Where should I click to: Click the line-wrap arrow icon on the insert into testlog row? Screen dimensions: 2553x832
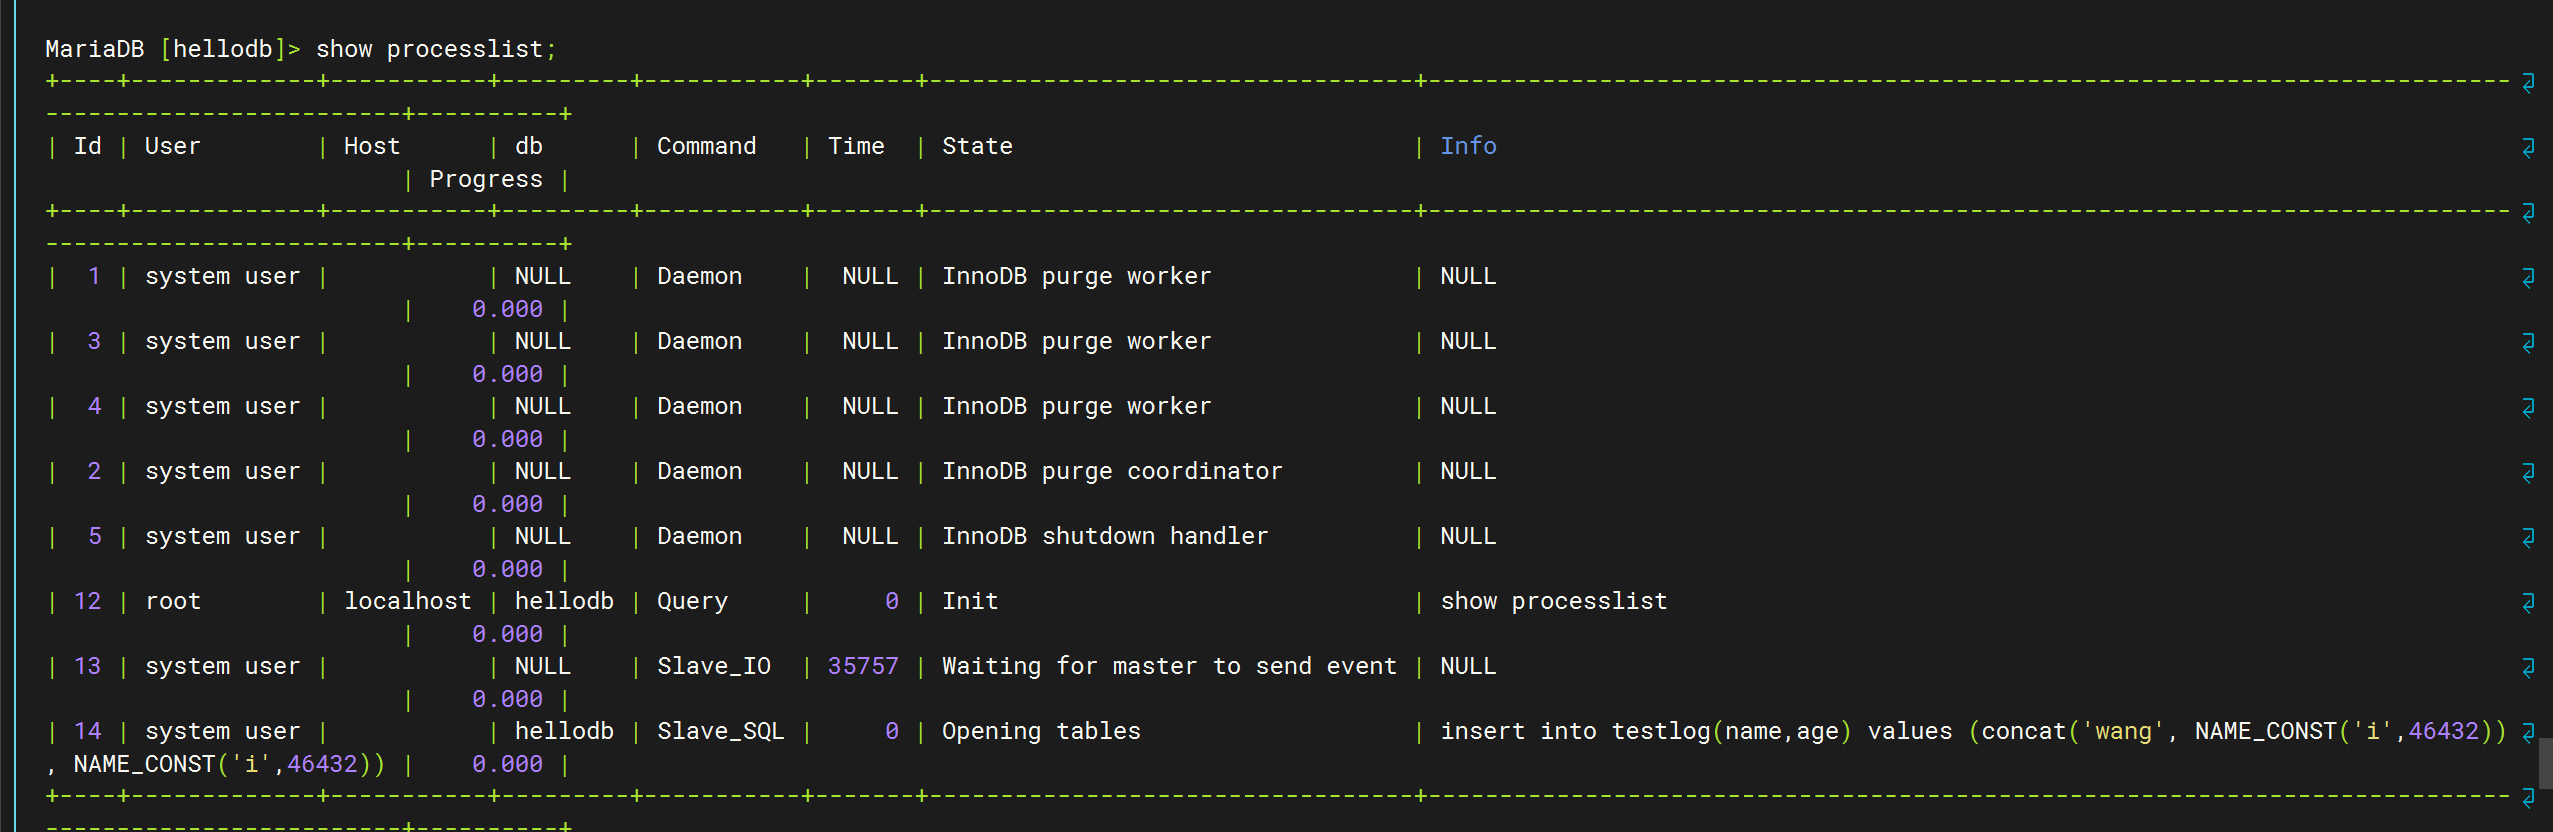point(2528,733)
